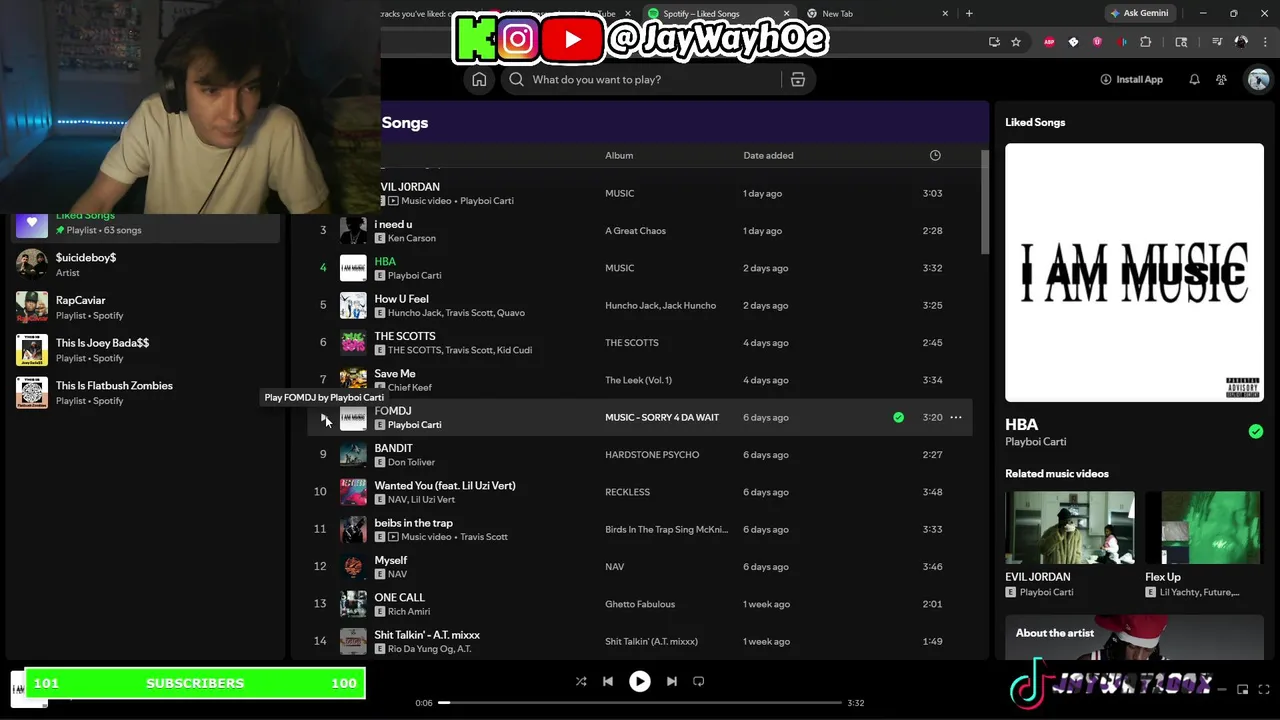The image size is (1280, 720).
Task: Open the Chrome extensions puzzle icon
Action: coord(1146,42)
